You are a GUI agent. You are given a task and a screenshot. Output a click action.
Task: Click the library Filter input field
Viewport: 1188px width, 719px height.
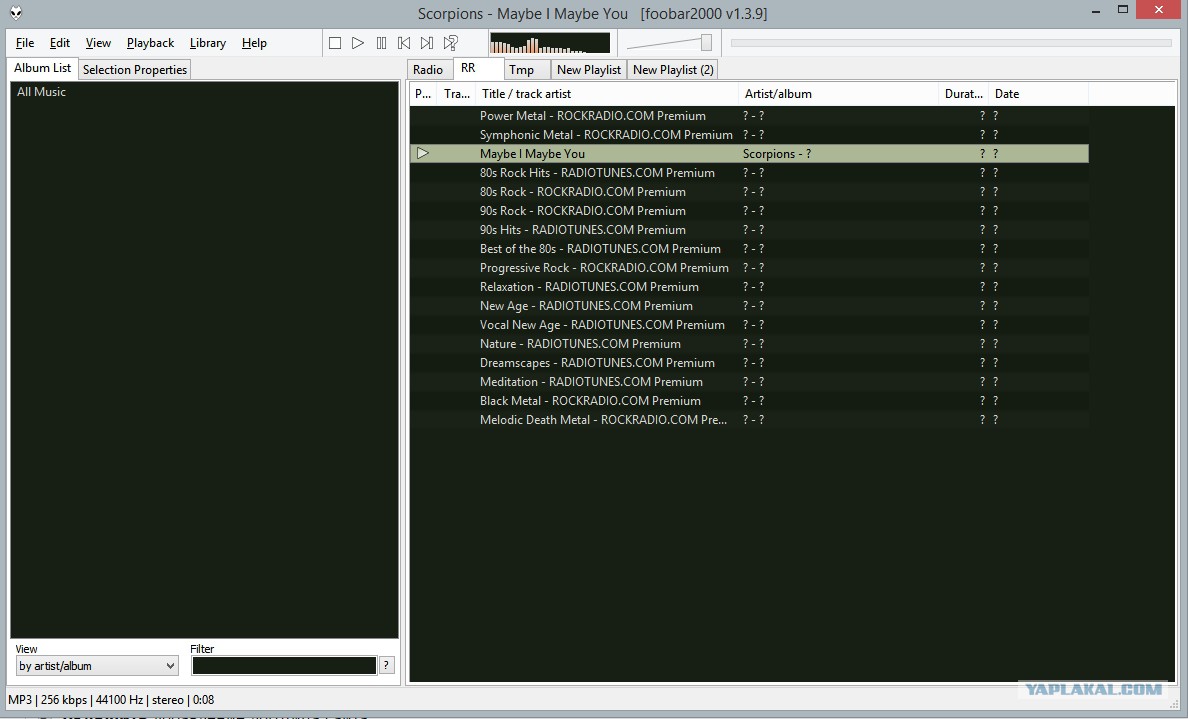(x=284, y=666)
